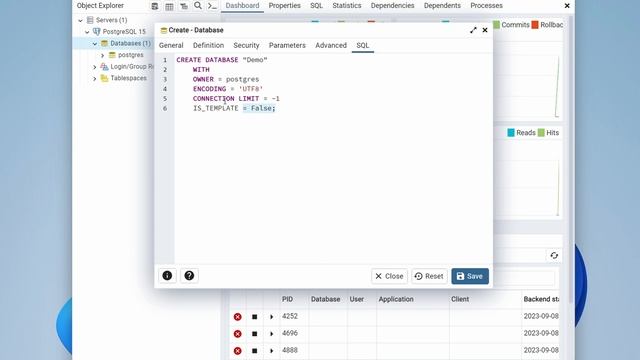Click 'CREATE DATABASE' text on line 1
The image size is (640, 360).
(207, 60)
